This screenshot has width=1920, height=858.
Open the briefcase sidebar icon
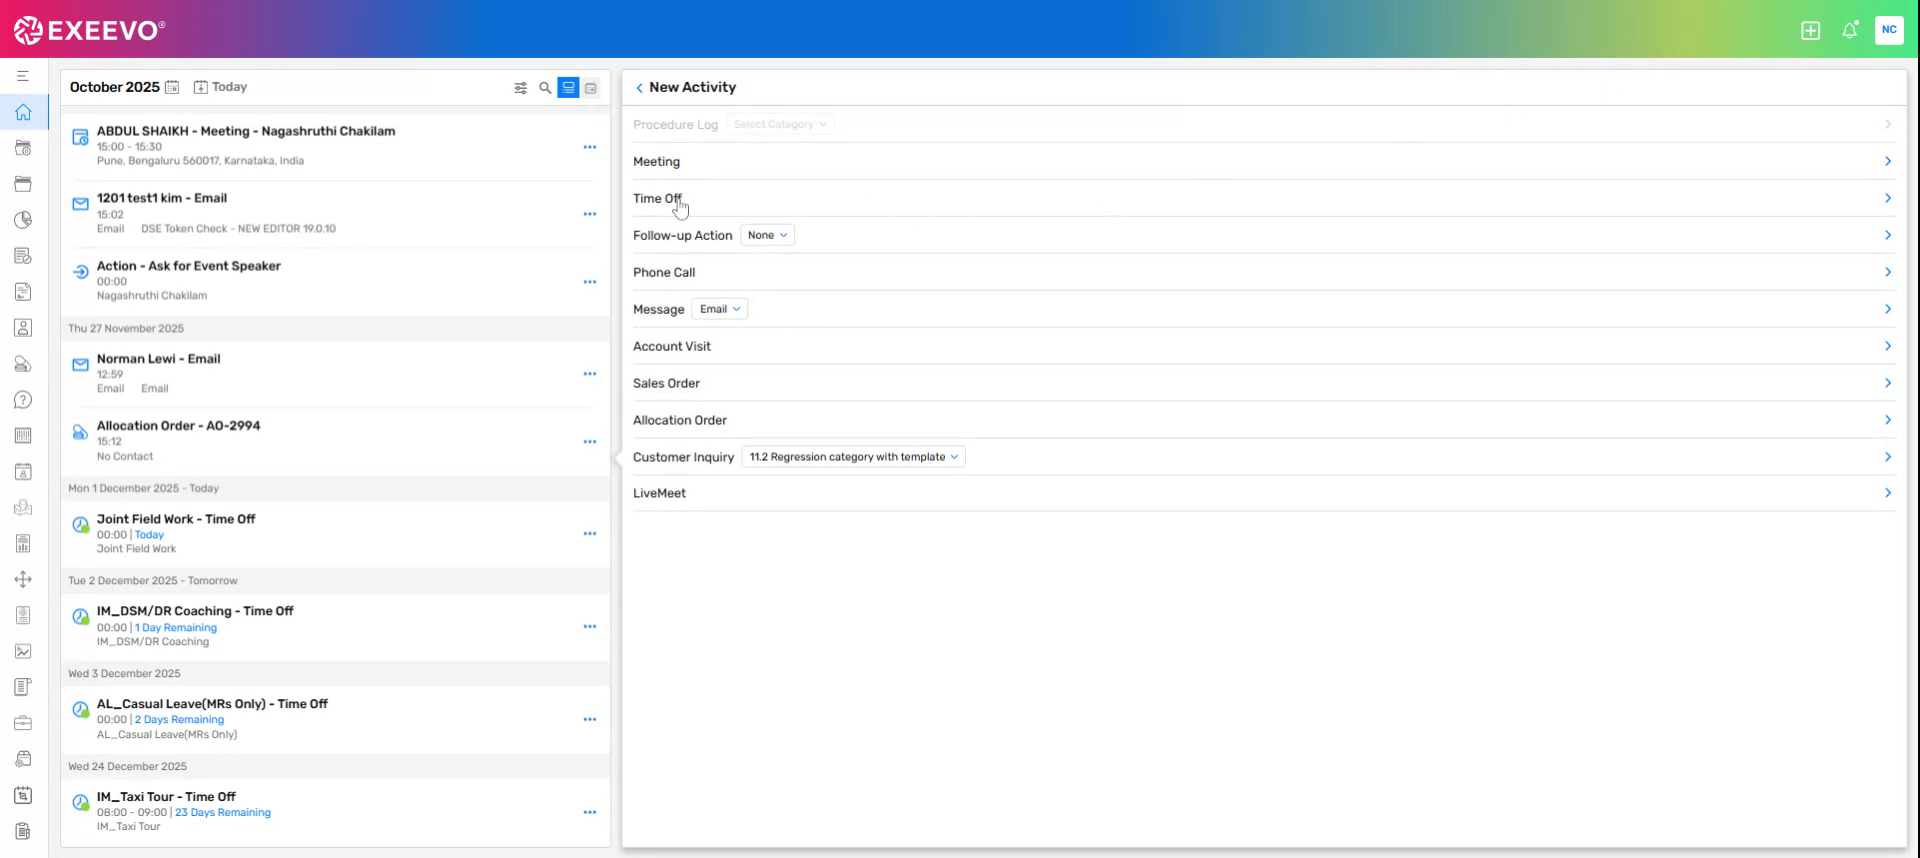tap(23, 723)
